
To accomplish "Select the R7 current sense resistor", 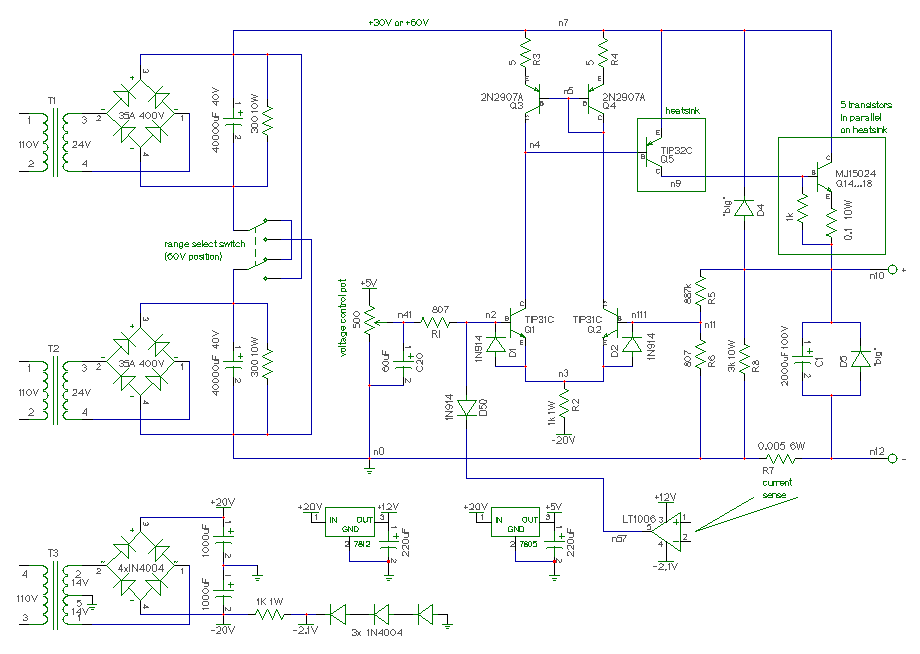I will (780, 458).
